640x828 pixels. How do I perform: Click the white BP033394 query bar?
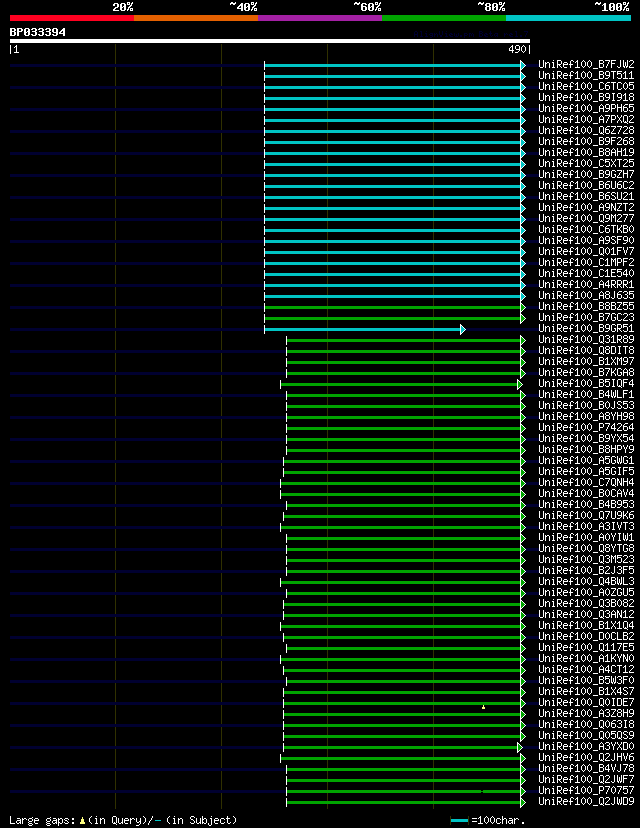point(269,41)
